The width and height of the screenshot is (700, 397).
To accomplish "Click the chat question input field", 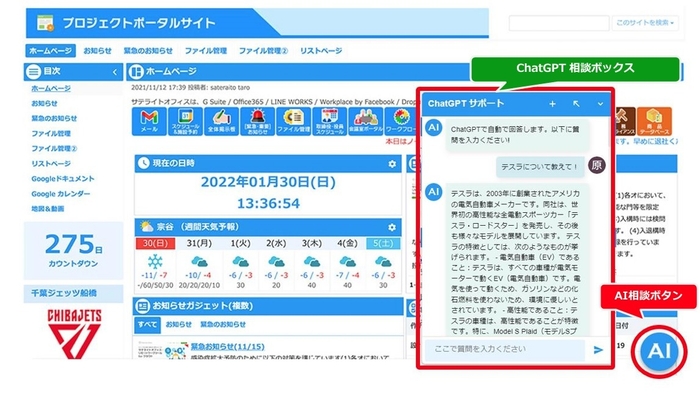I will (x=505, y=350).
